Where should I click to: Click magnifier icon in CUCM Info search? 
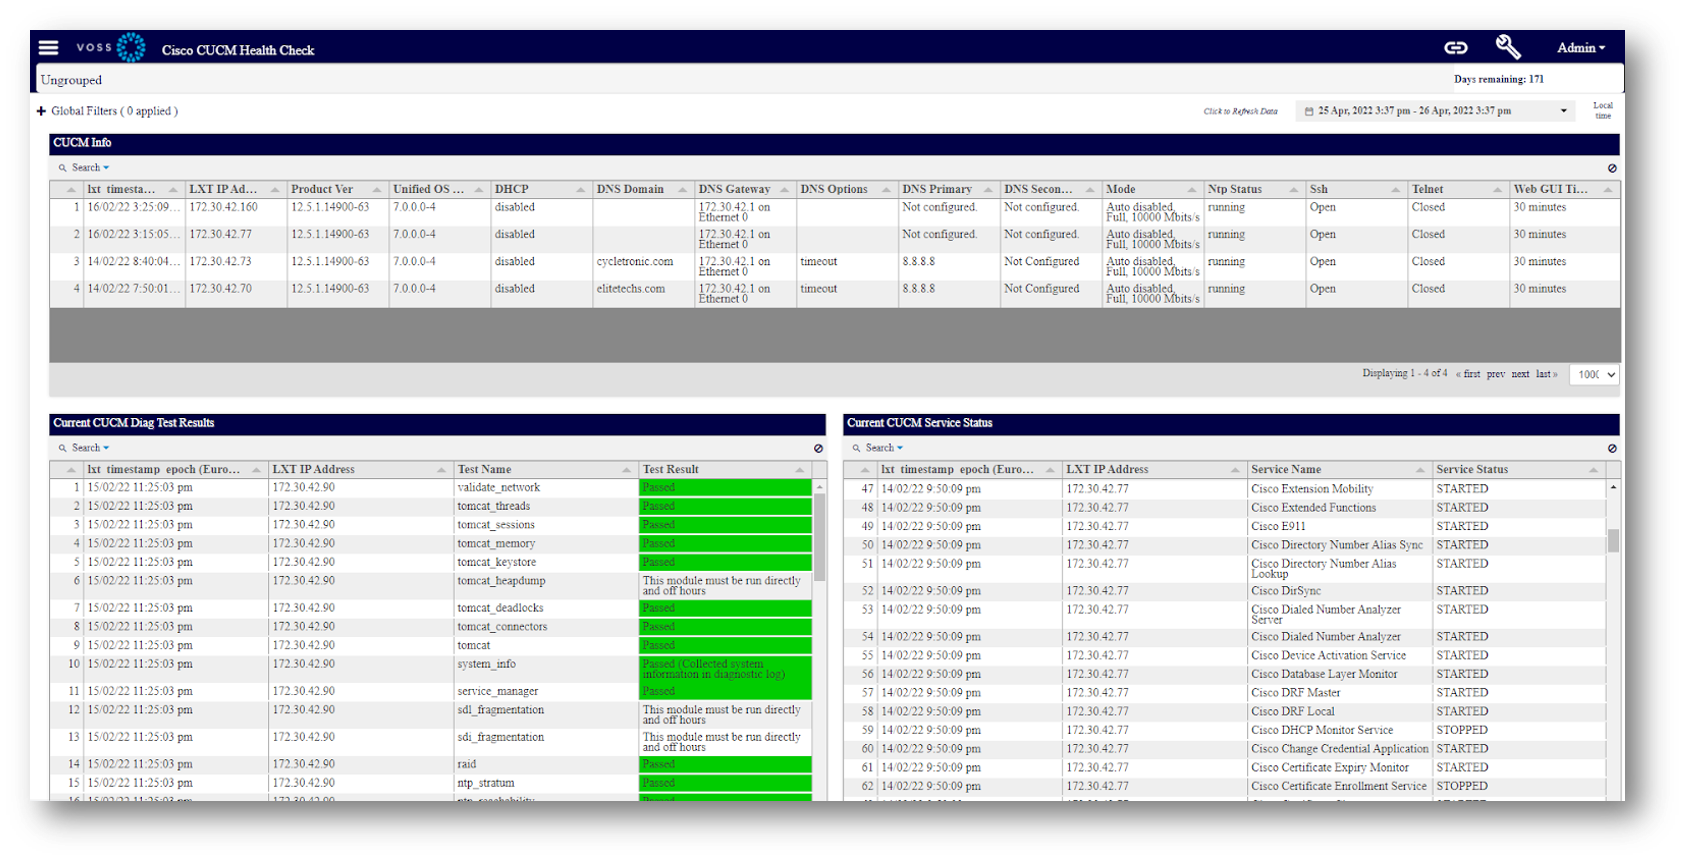(x=62, y=168)
